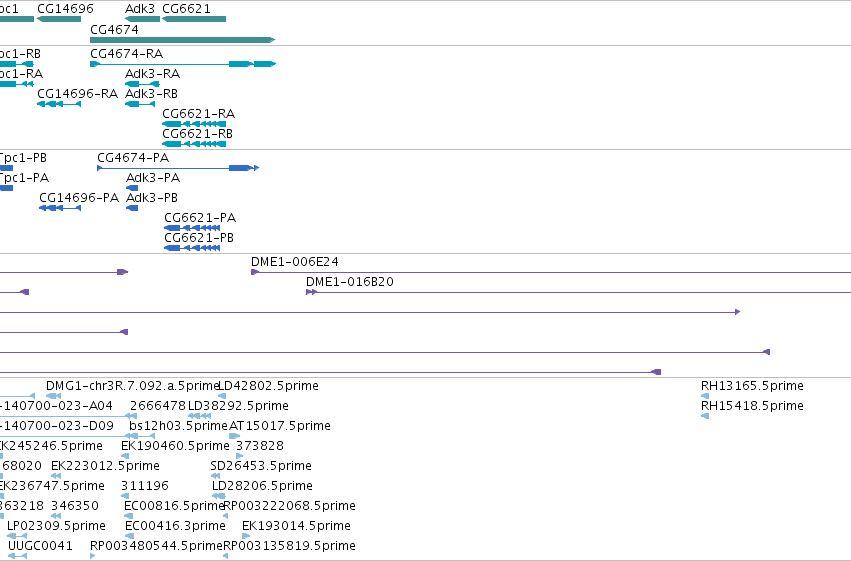Click the LD42802.5prime EST label
851x561 pixels.
click(268, 386)
